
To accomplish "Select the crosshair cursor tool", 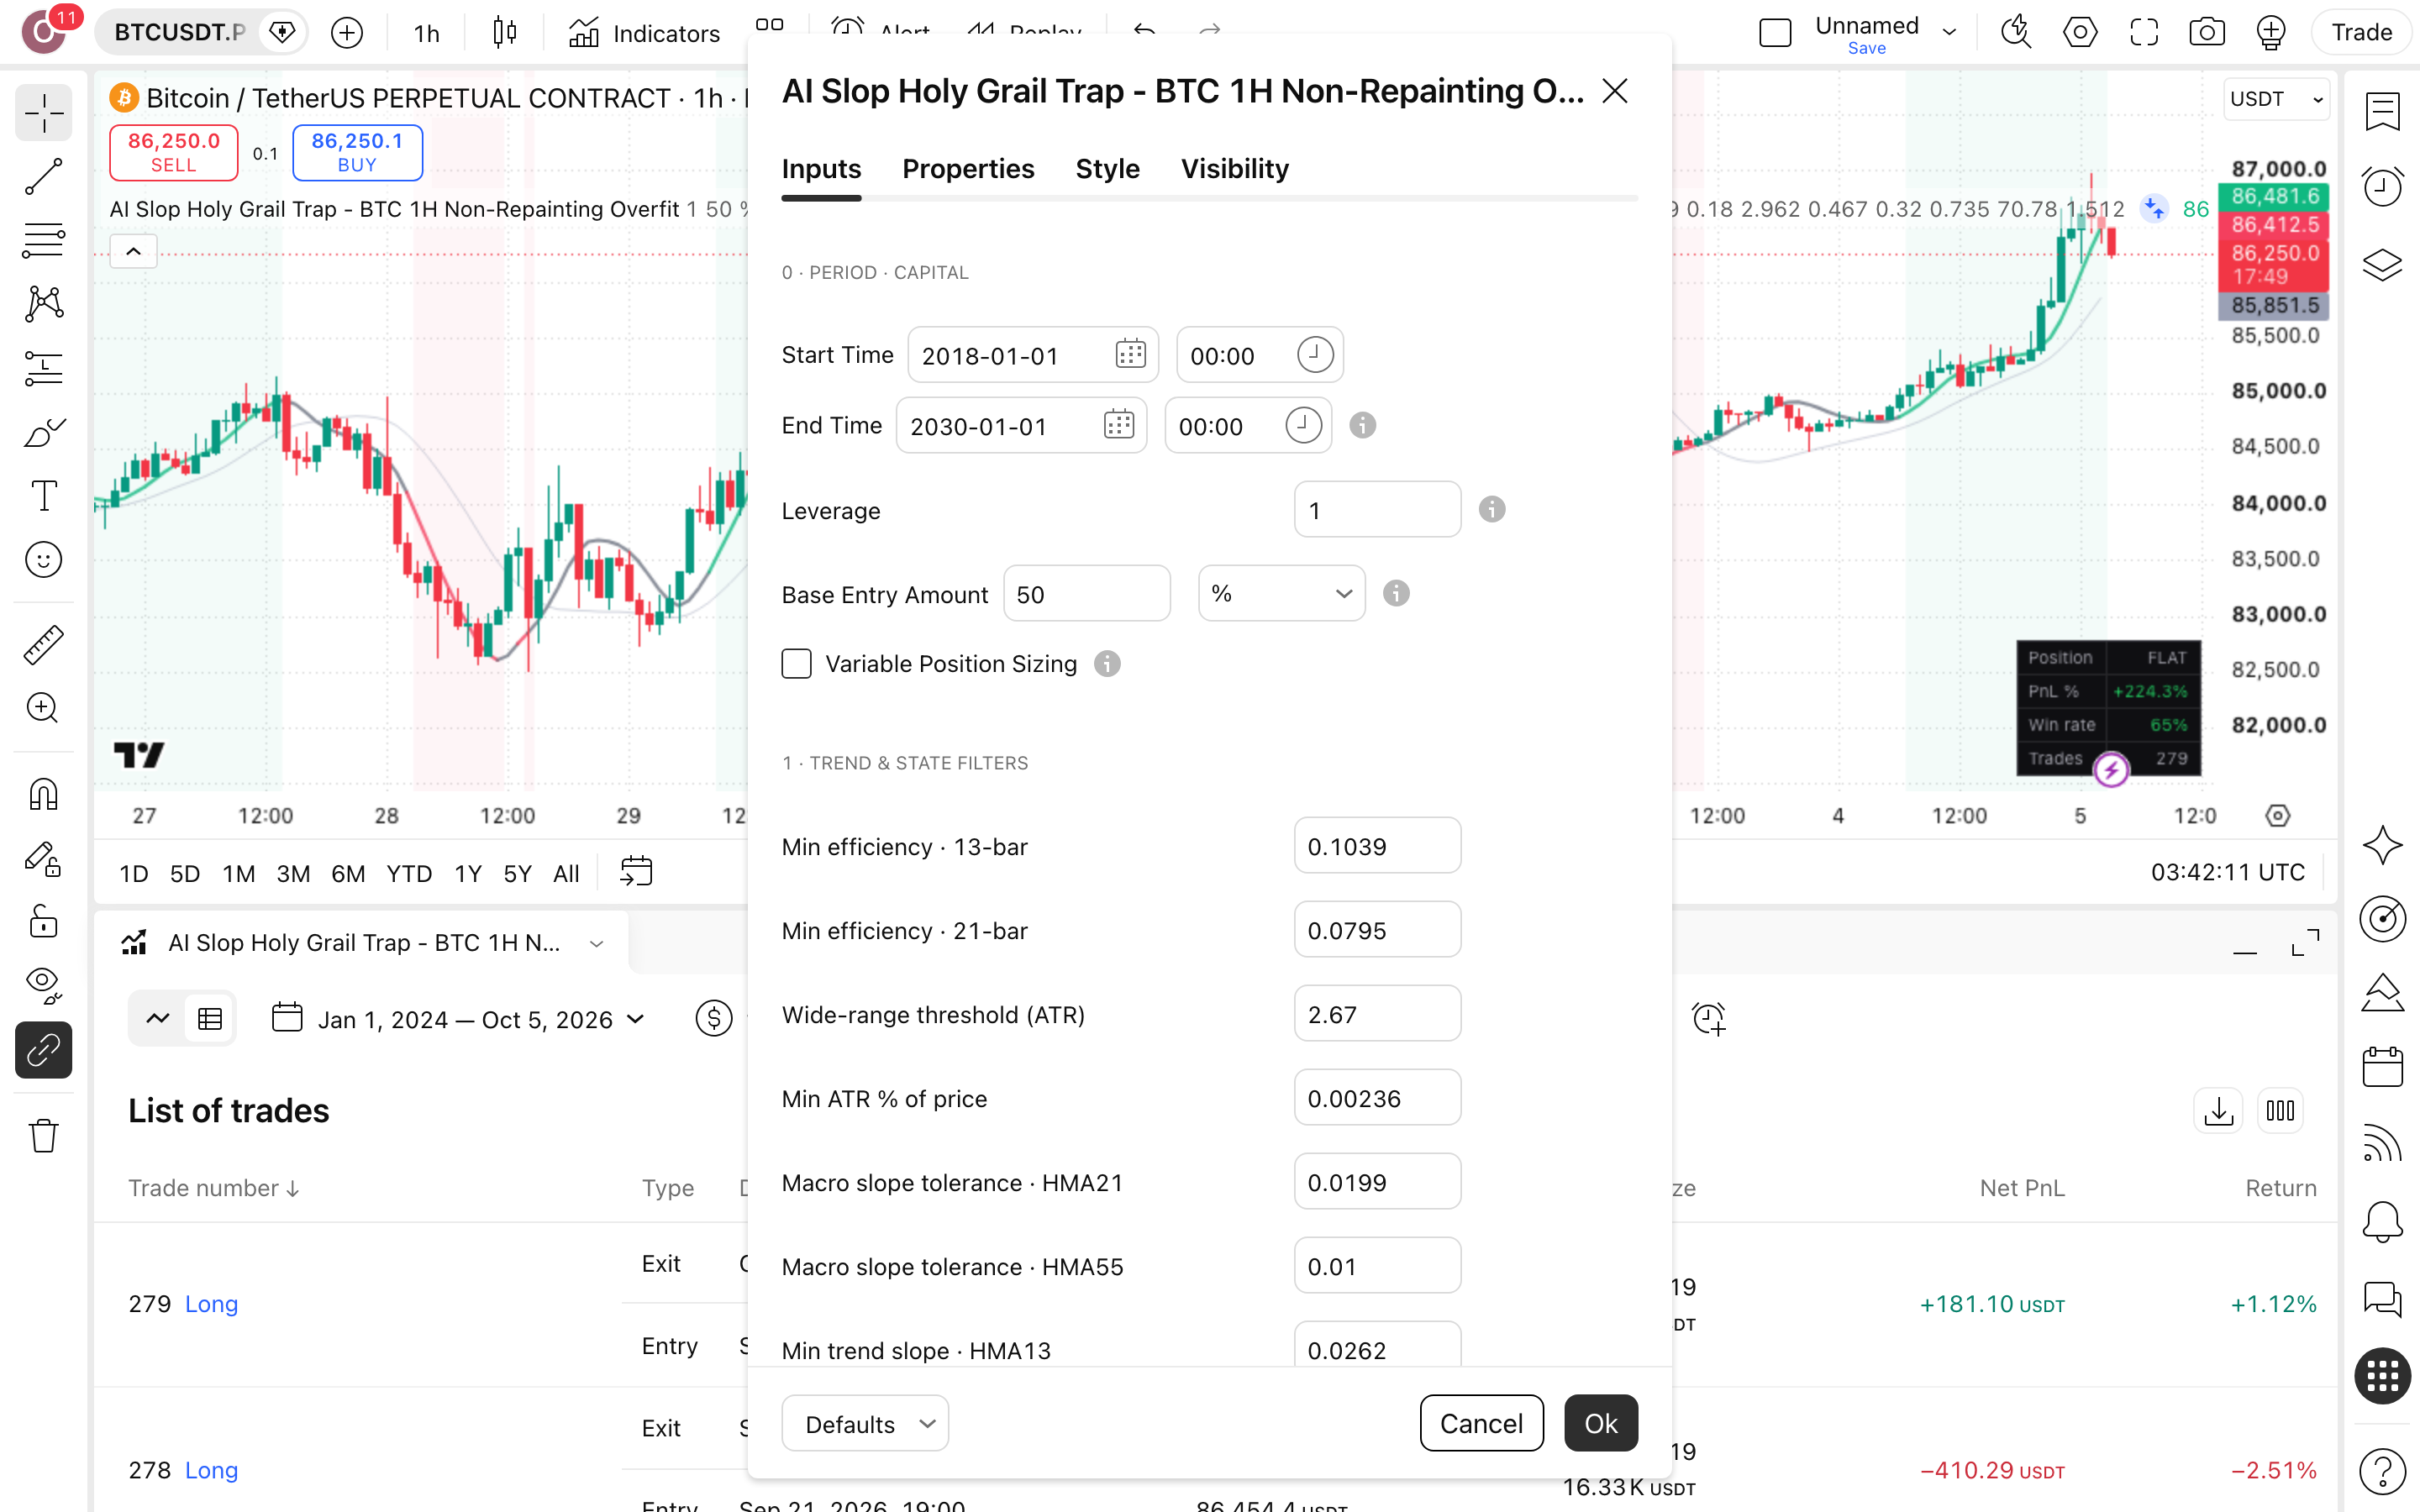I will click(43, 114).
